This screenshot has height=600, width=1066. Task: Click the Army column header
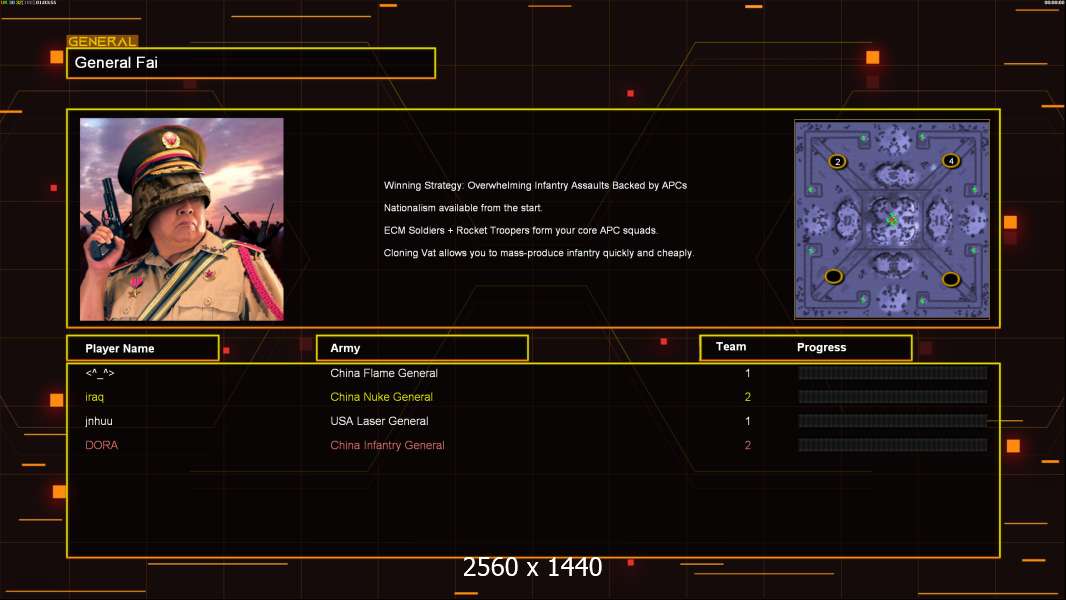(x=422, y=348)
